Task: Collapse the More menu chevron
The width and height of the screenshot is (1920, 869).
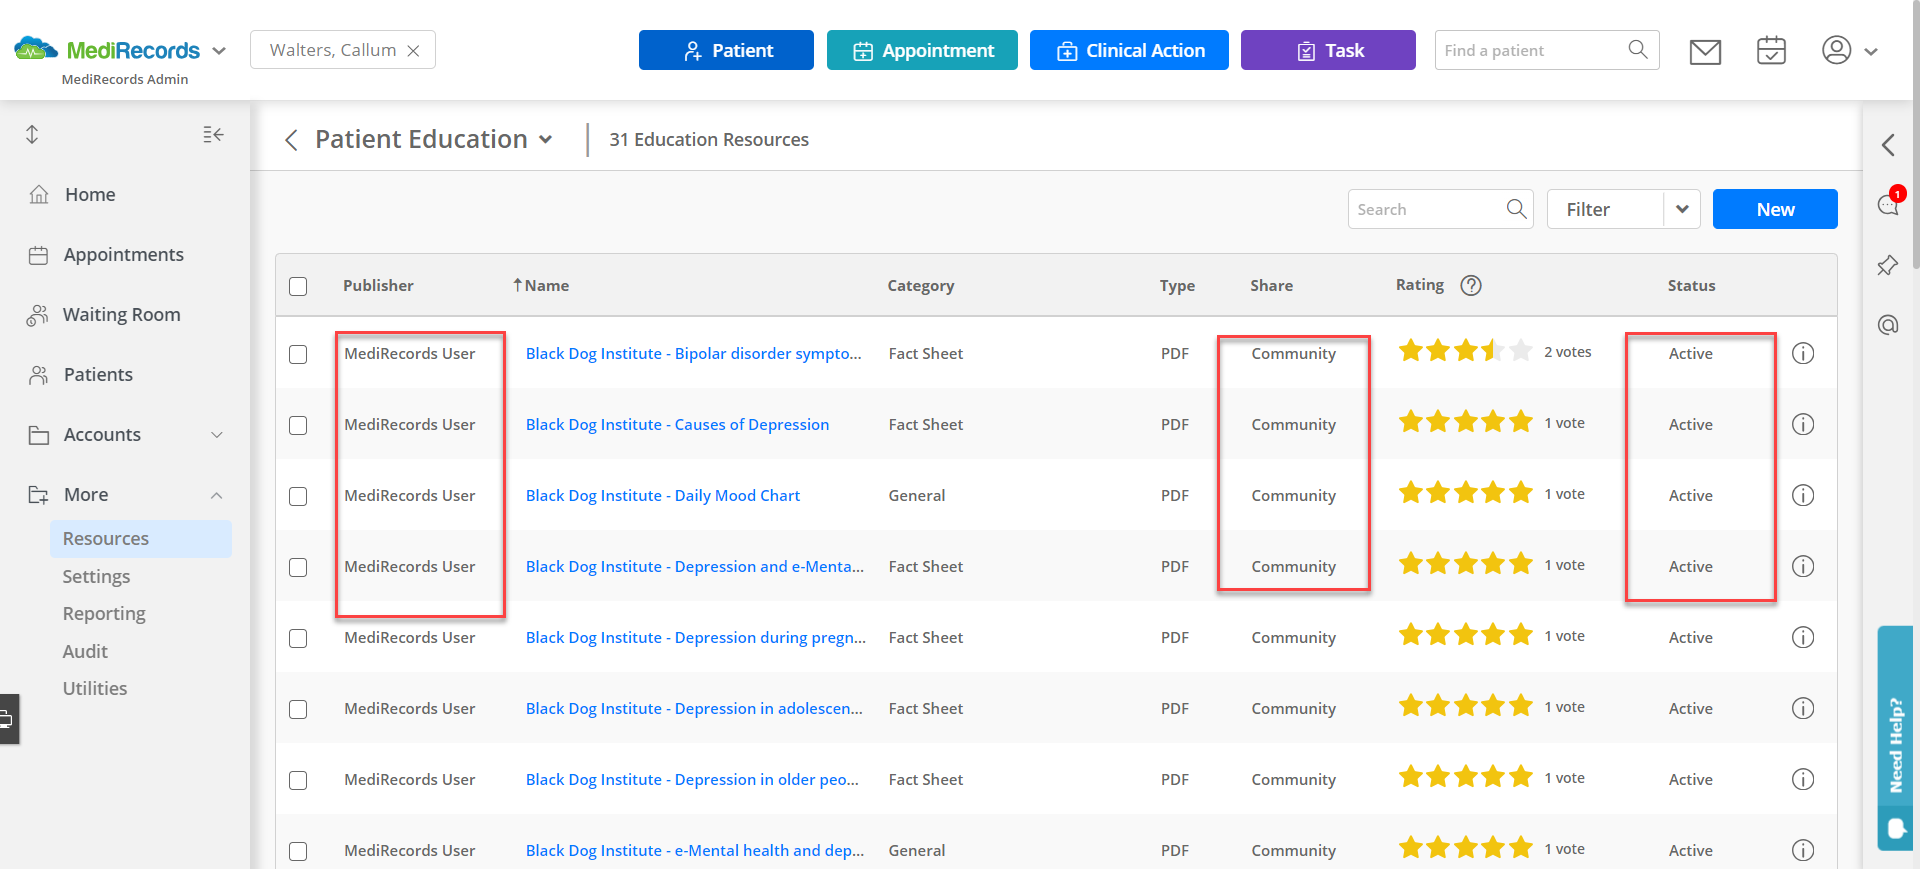Action: tap(217, 495)
